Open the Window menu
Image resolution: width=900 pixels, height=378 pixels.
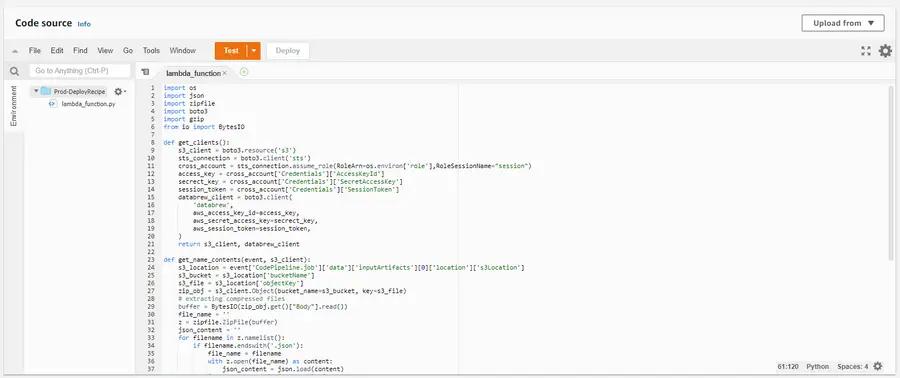183,50
